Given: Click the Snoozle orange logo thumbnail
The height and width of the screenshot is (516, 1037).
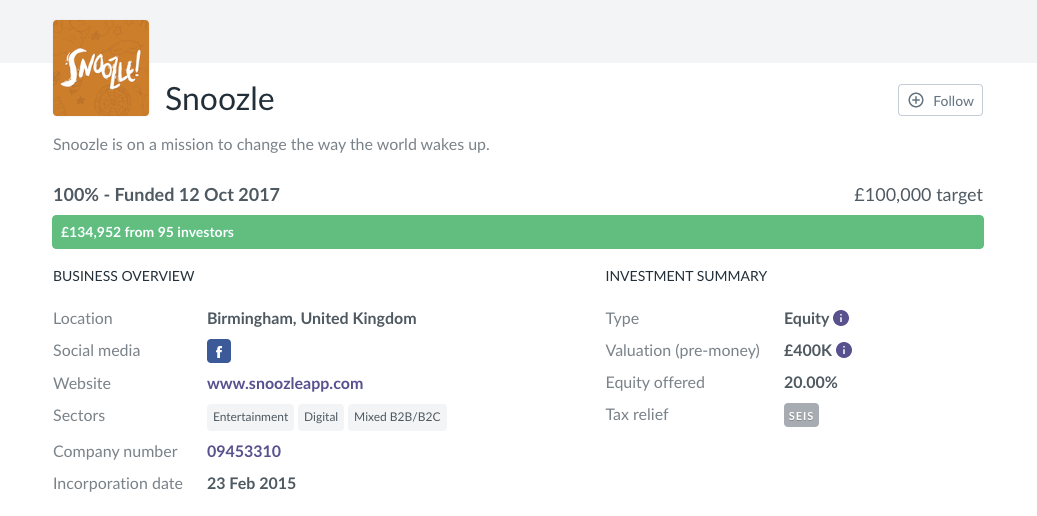Looking at the screenshot, I should [x=100, y=68].
